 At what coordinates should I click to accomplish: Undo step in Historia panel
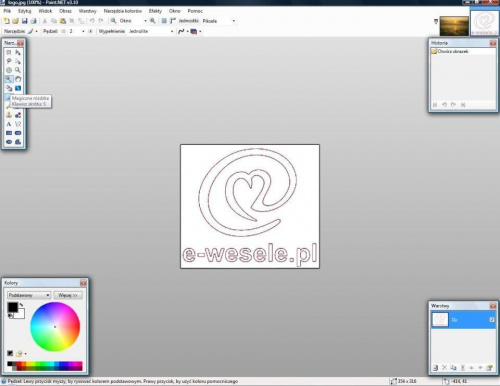pyautogui.click(x=444, y=105)
